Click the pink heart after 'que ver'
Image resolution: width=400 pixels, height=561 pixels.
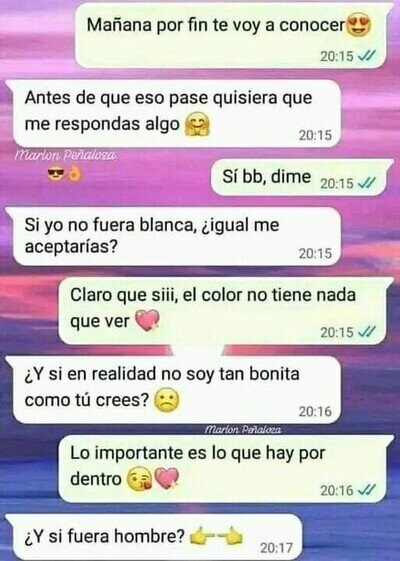point(147,320)
